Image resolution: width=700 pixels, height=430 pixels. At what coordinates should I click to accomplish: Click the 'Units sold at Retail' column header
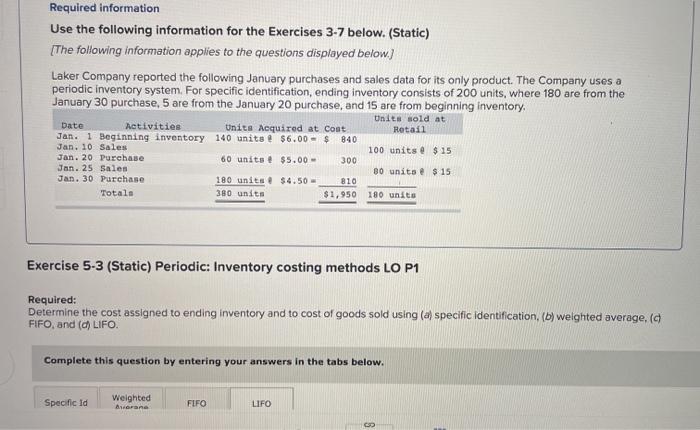tap(409, 124)
